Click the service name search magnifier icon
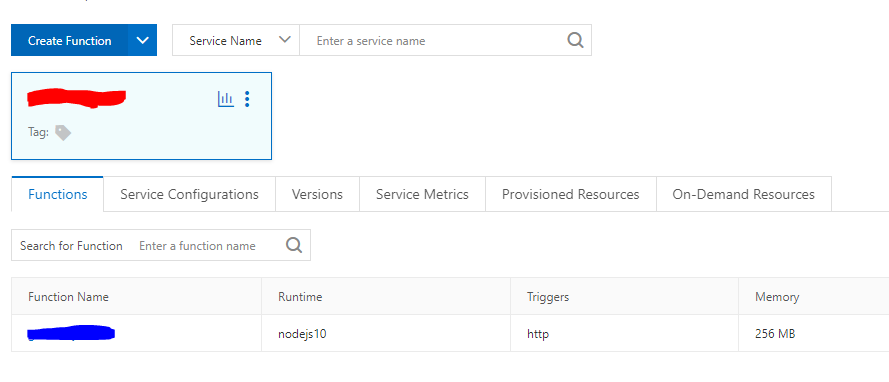 pyautogui.click(x=575, y=40)
